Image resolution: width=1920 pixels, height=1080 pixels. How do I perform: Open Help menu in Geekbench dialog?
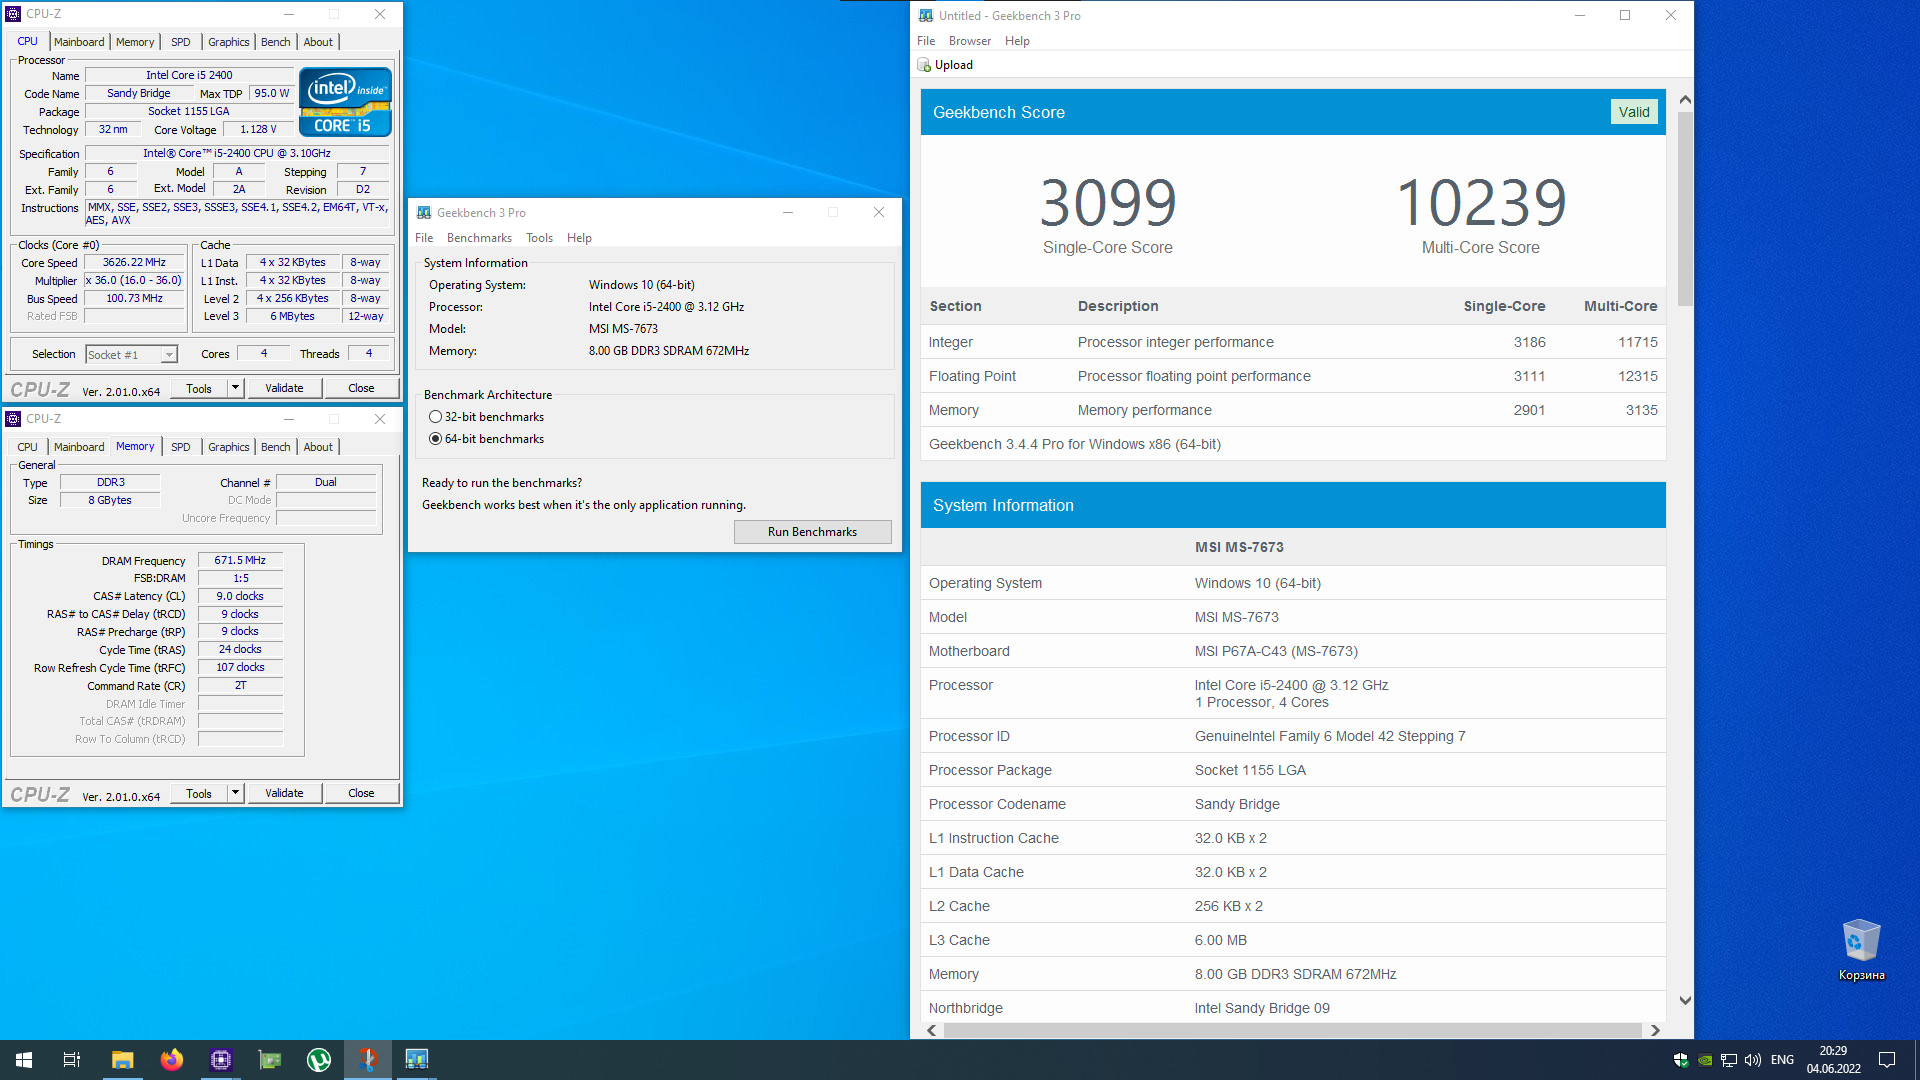pyautogui.click(x=579, y=238)
